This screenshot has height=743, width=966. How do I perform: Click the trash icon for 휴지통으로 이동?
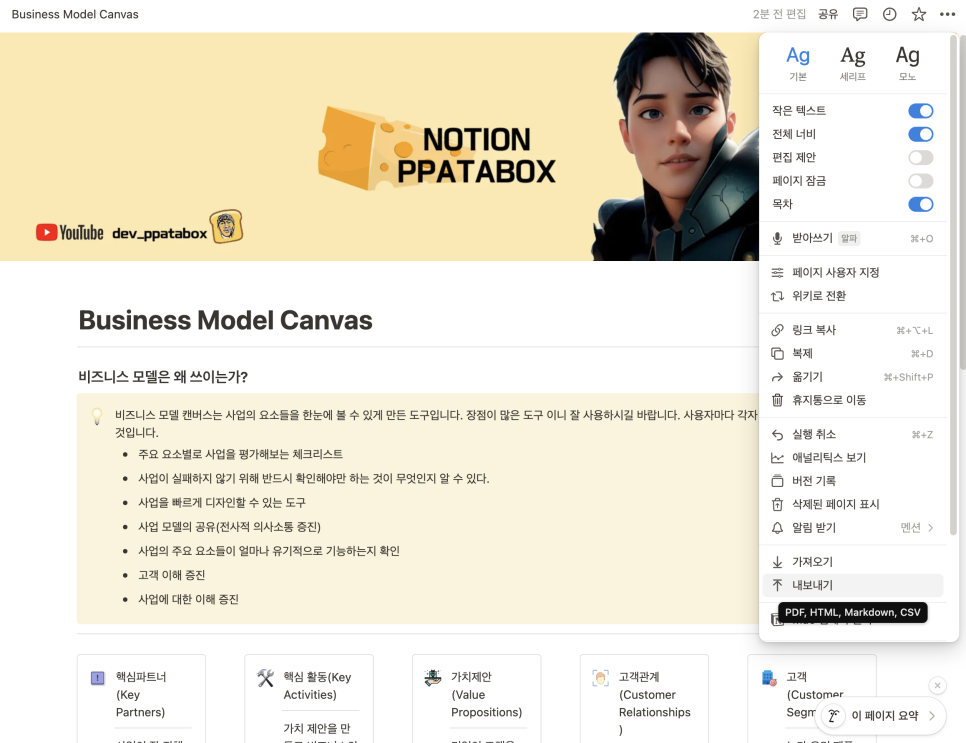tap(777, 400)
